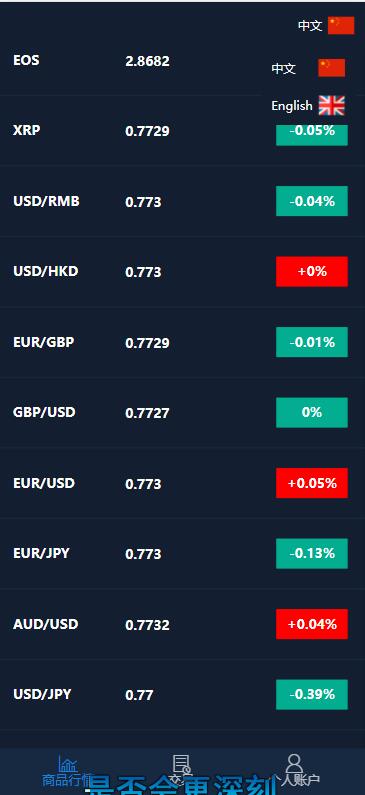Select the EUR/GBP currency pair

click(44, 342)
